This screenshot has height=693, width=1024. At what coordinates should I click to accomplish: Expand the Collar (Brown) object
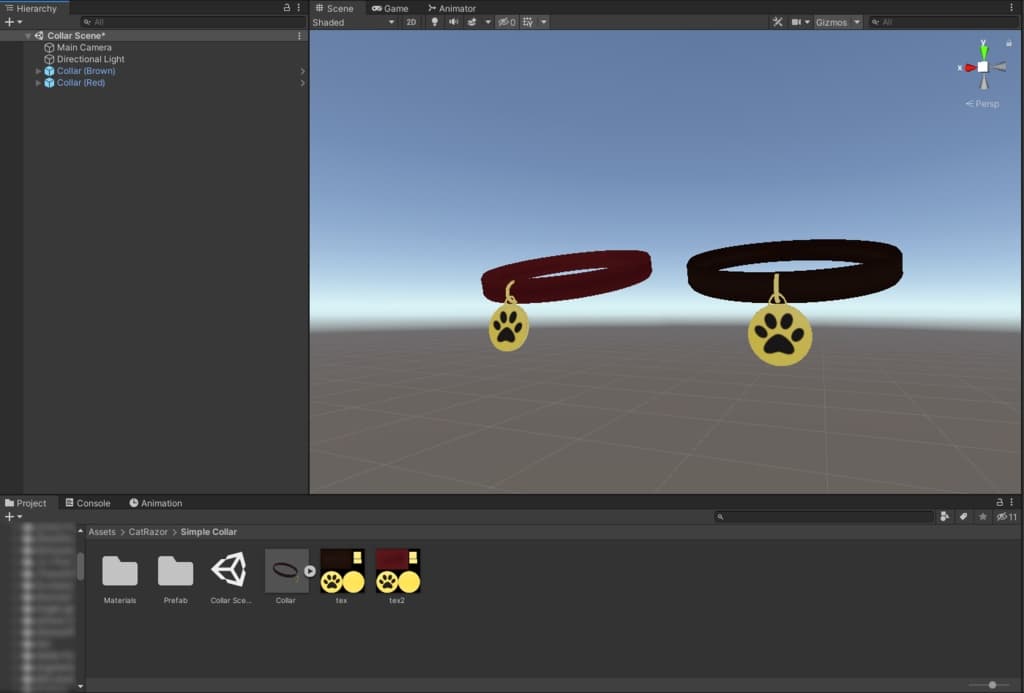(x=38, y=71)
